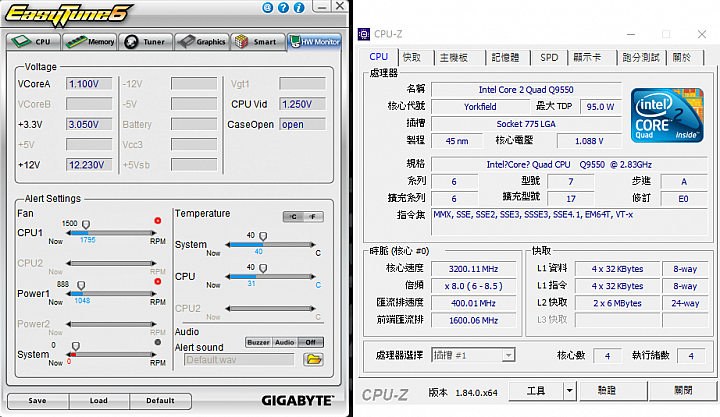The height and width of the screenshot is (417, 720).
Task: Click the CPU Vid 1.250V value
Action: click(x=303, y=104)
